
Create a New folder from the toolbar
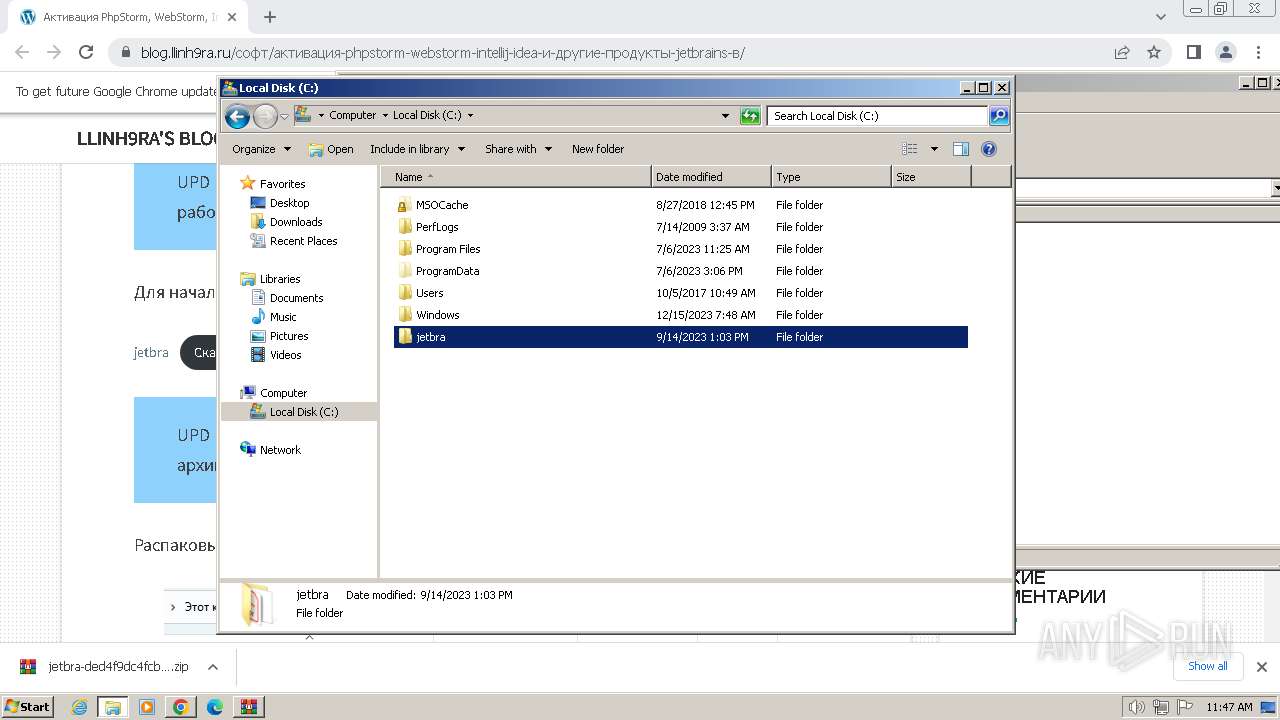[x=598, y=149]
